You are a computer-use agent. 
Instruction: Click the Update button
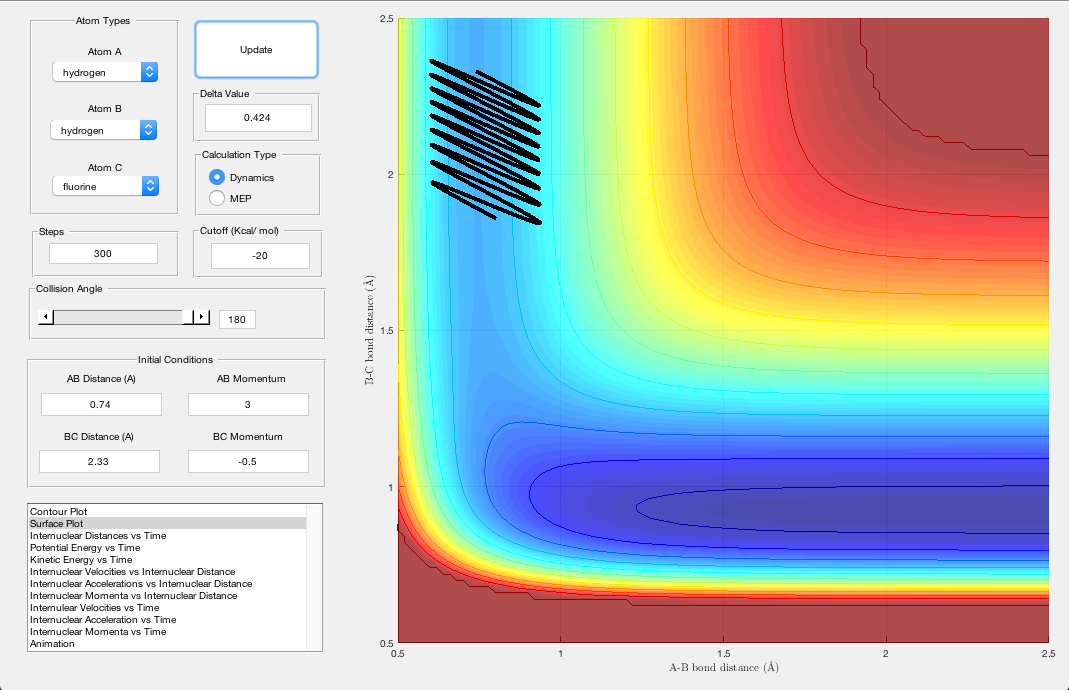click(x=256, y=50)
